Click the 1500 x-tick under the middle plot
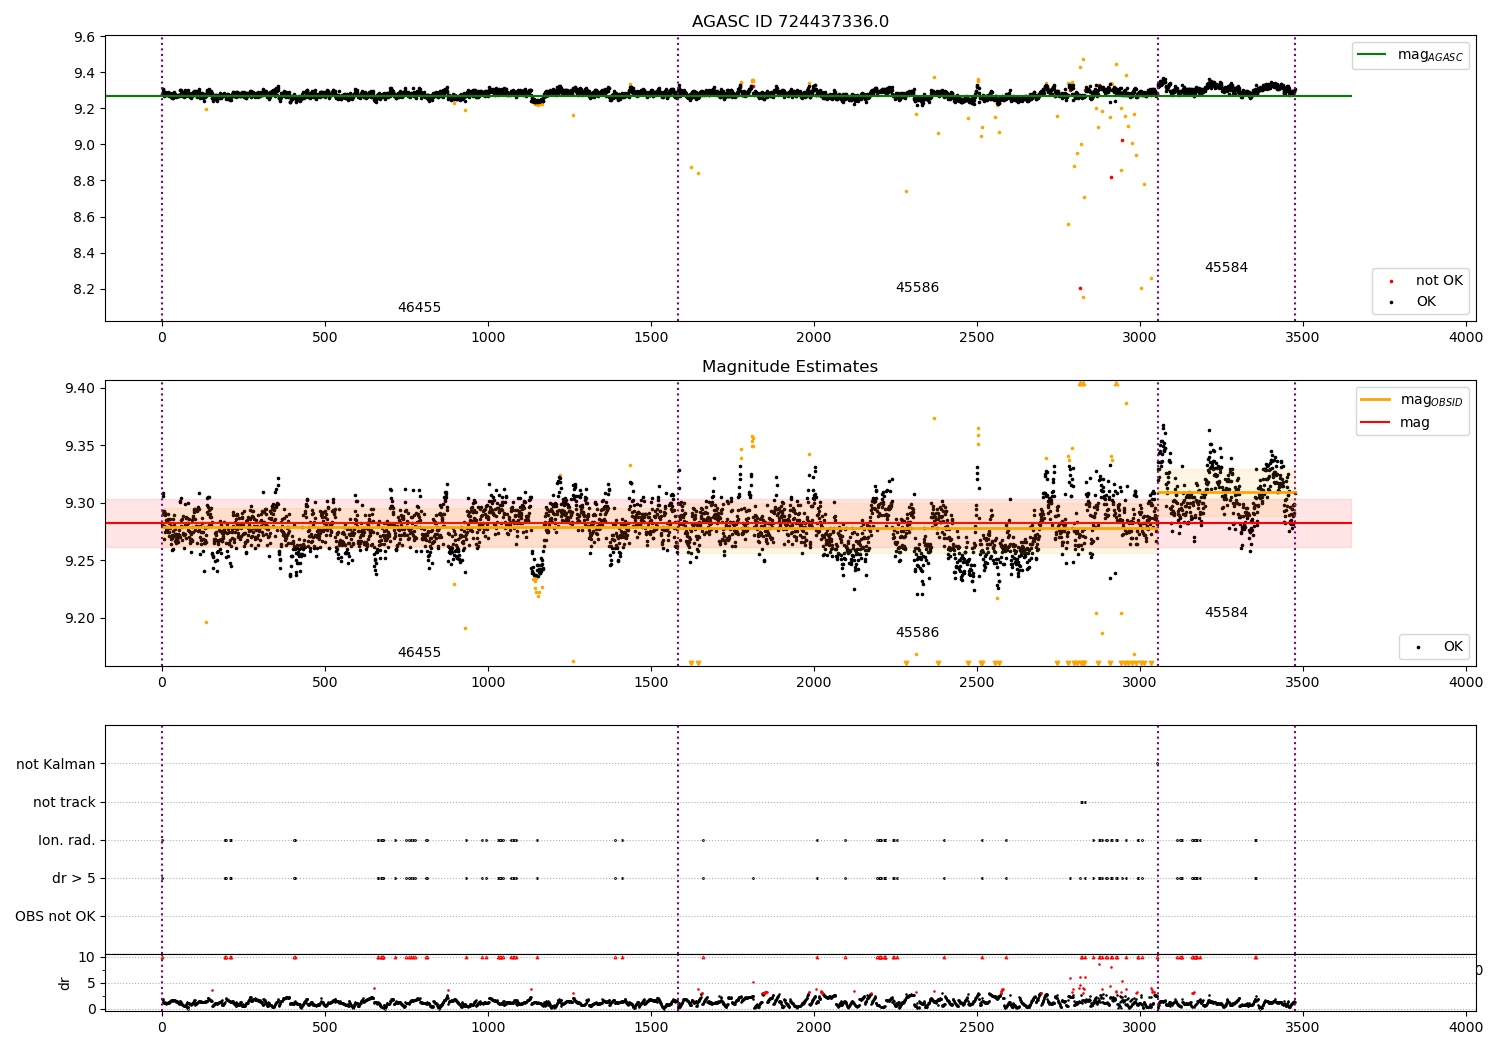Viewport: 1500px width, 1050px height. [x=651, y=683]
